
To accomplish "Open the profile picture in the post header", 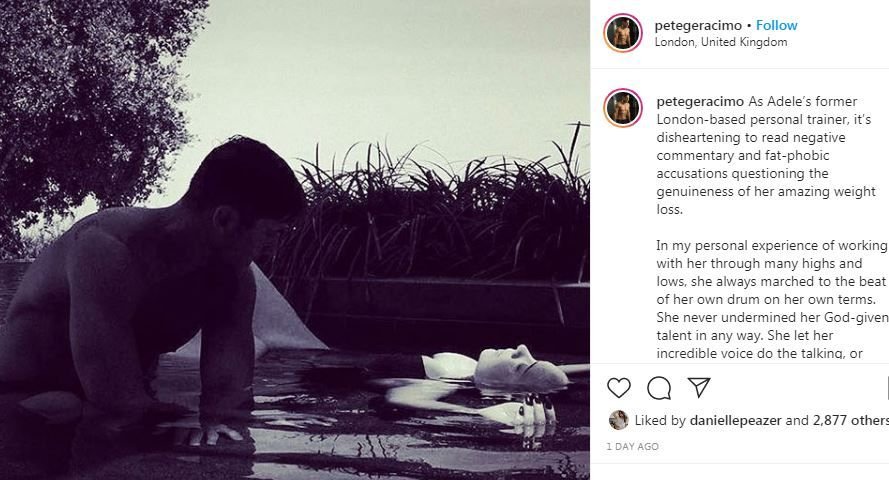I will coord(622,33).
